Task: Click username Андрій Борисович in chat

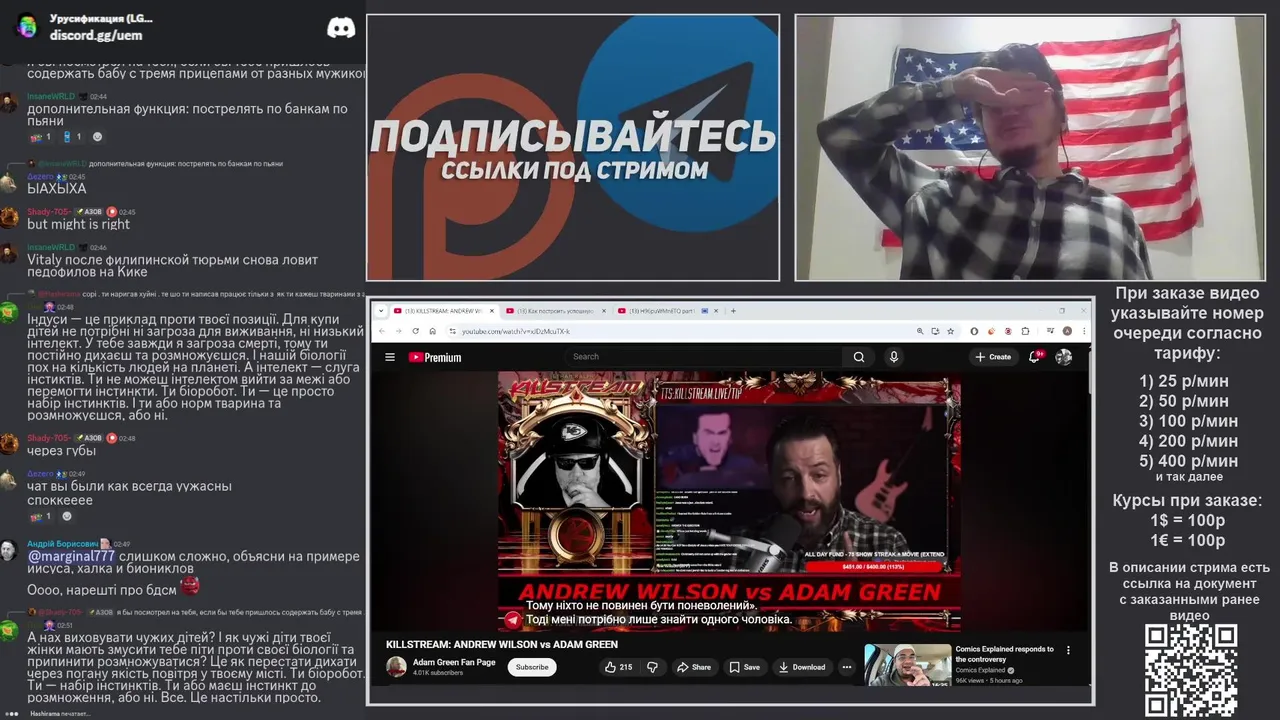Action: click(62, 543)
